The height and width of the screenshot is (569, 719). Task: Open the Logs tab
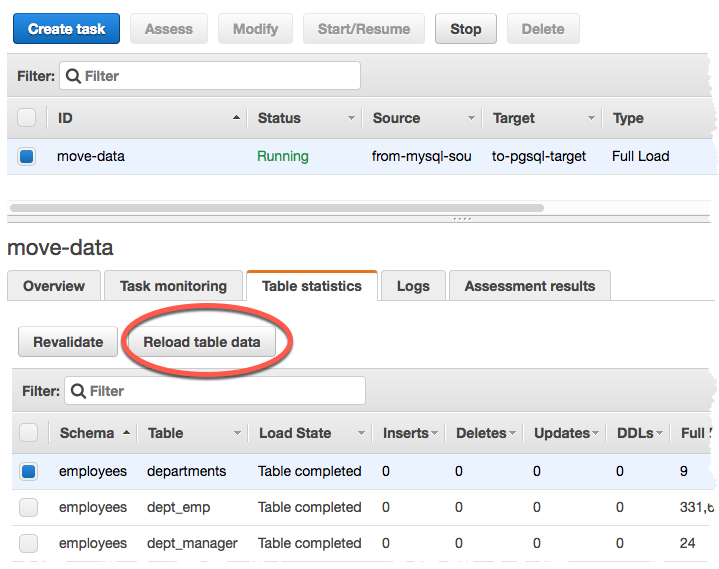point(413,286)
